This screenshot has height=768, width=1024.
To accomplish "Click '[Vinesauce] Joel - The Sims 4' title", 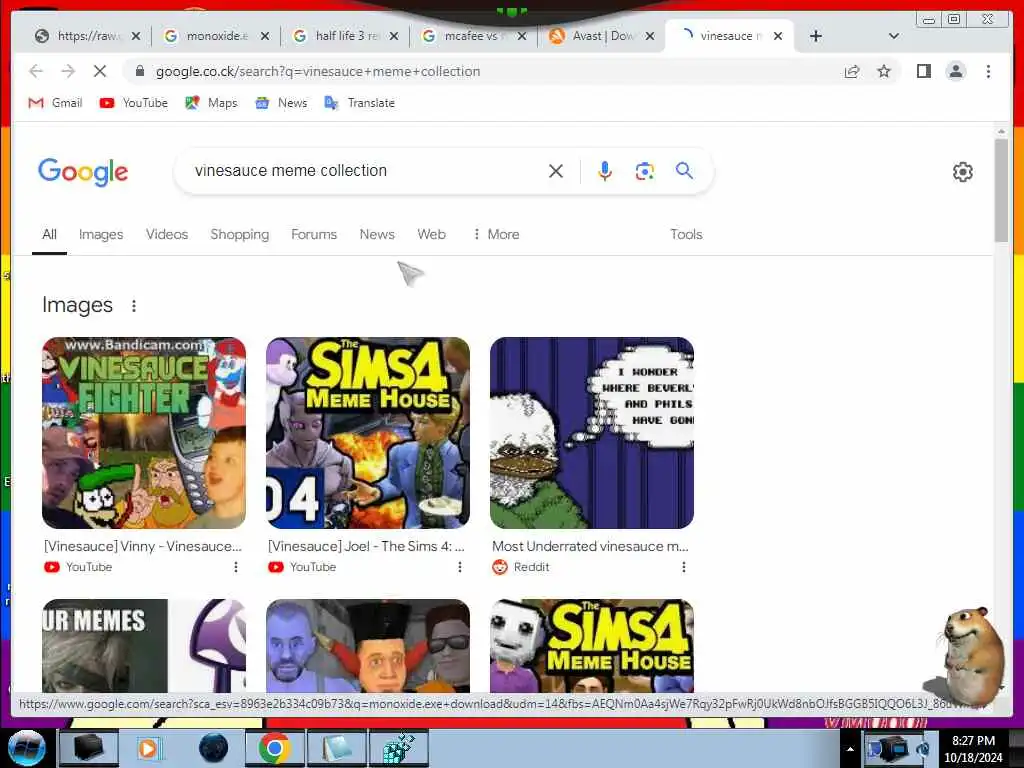I will pyautogui.click(x=366, y=547).
